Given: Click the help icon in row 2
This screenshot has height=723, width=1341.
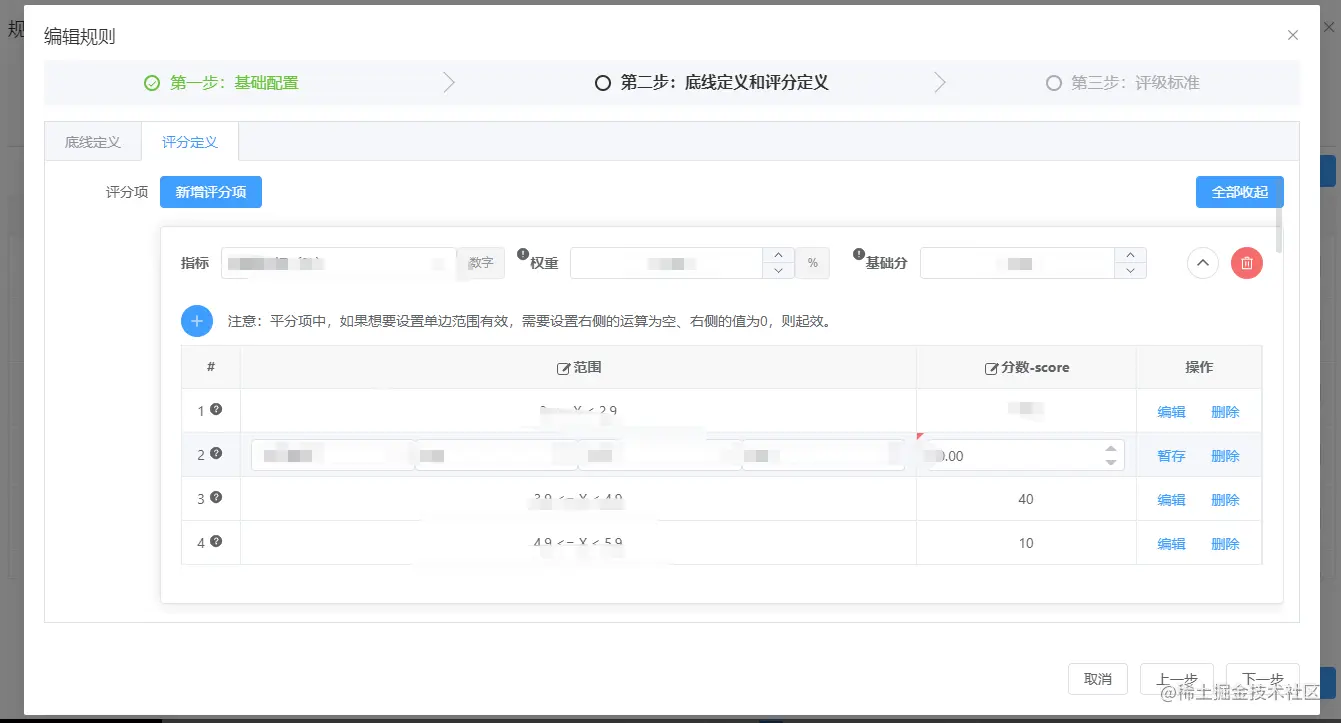Looking at the screenshot, I should point(216,453).
